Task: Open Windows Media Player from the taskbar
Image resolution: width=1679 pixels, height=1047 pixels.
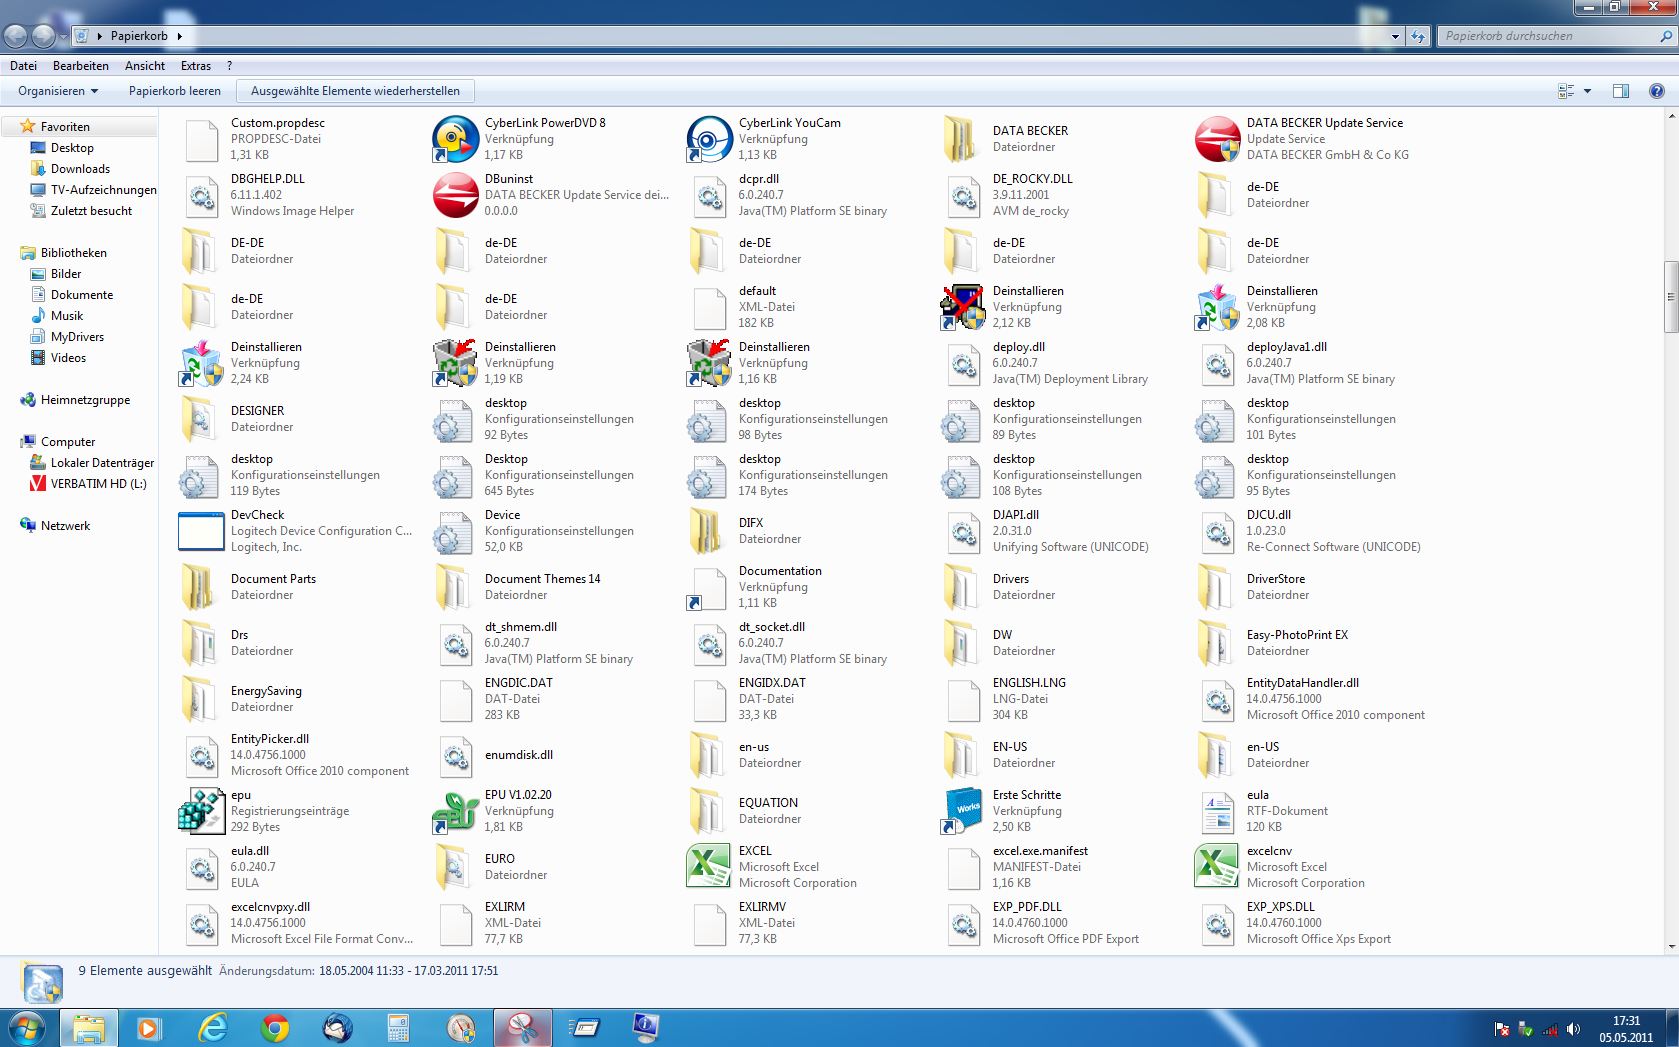Action: [151, 1028]
